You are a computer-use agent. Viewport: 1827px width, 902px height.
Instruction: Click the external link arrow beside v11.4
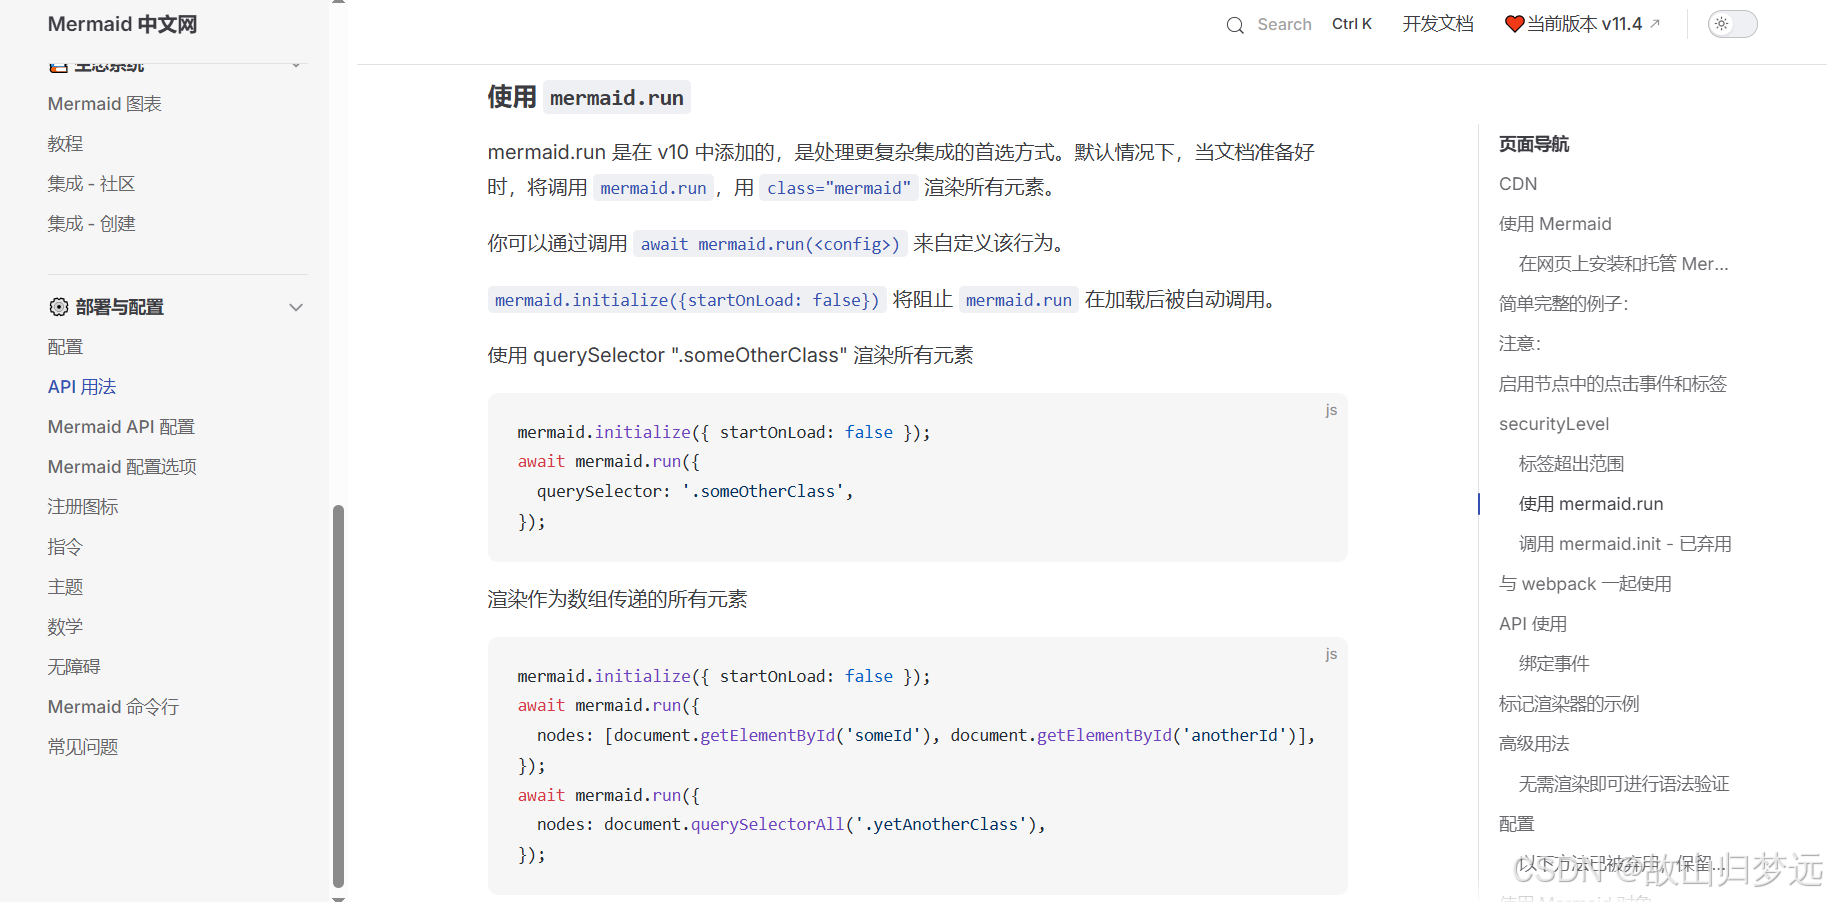tap(1655, 23)
